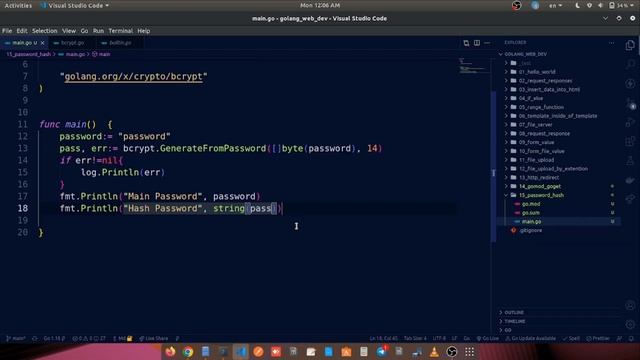Expand the TIMELINE section
The width and height of the screenshot is (640, 360).
[515, 321]
